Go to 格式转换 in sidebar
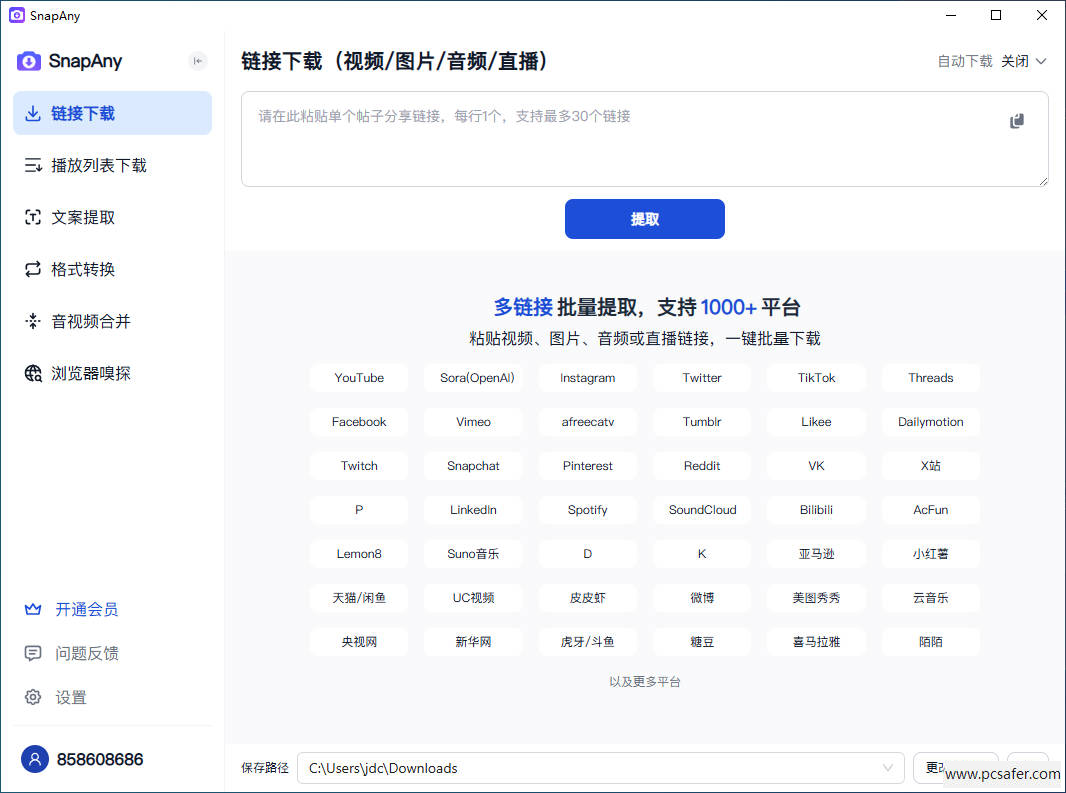The height and width of the screenshot is (793, 1066). pos(83,269)
